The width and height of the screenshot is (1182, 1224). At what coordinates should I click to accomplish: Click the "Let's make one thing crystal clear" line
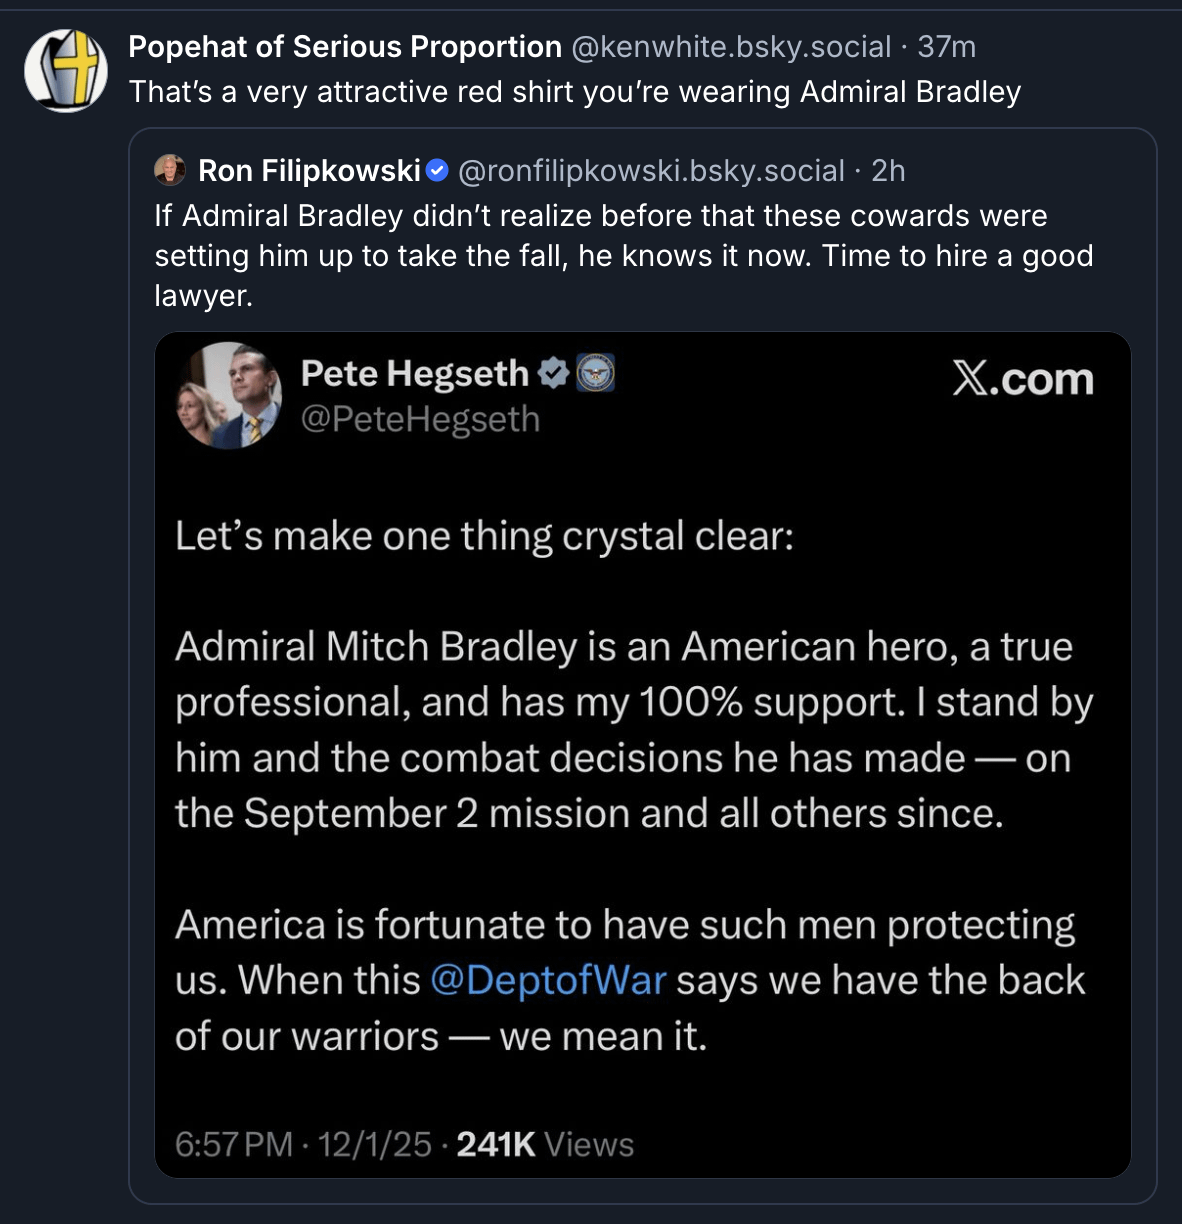click(x=484, y=536)
